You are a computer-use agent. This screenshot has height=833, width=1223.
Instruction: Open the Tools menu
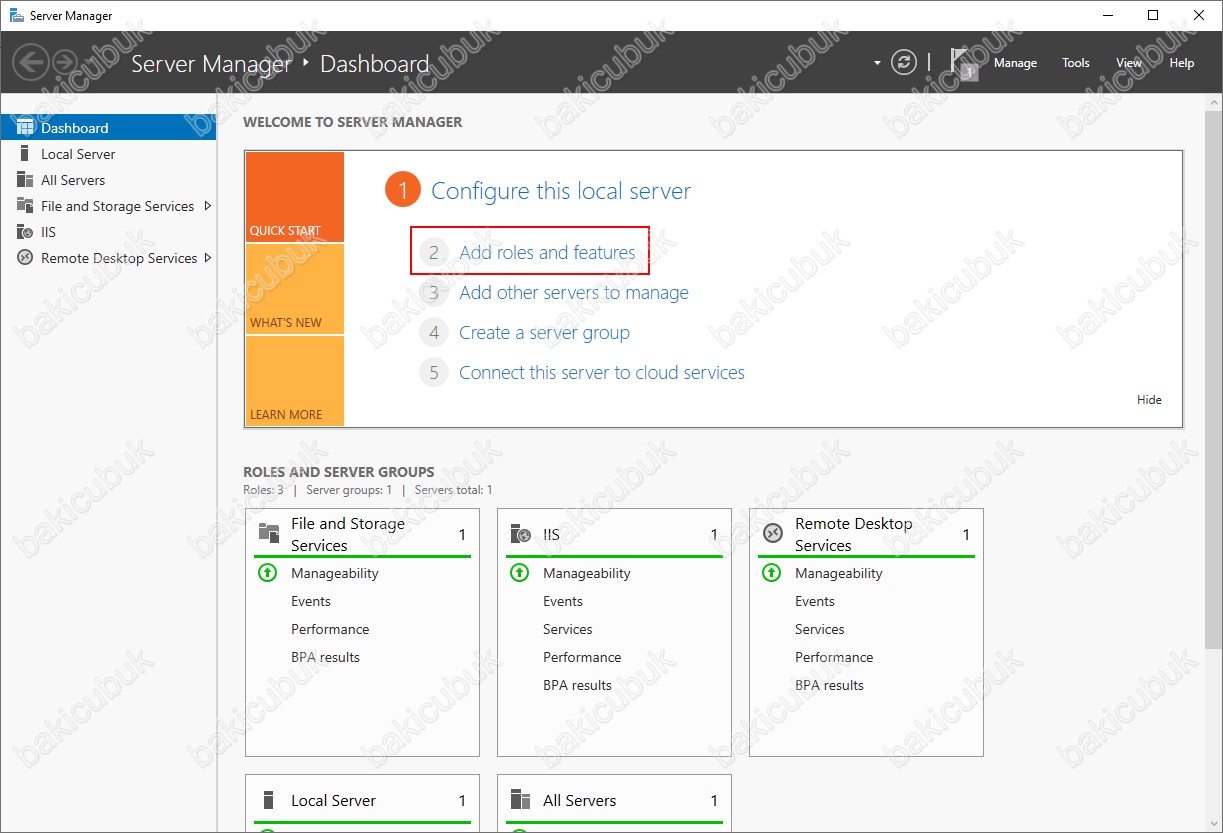[x=1076, y=63]
